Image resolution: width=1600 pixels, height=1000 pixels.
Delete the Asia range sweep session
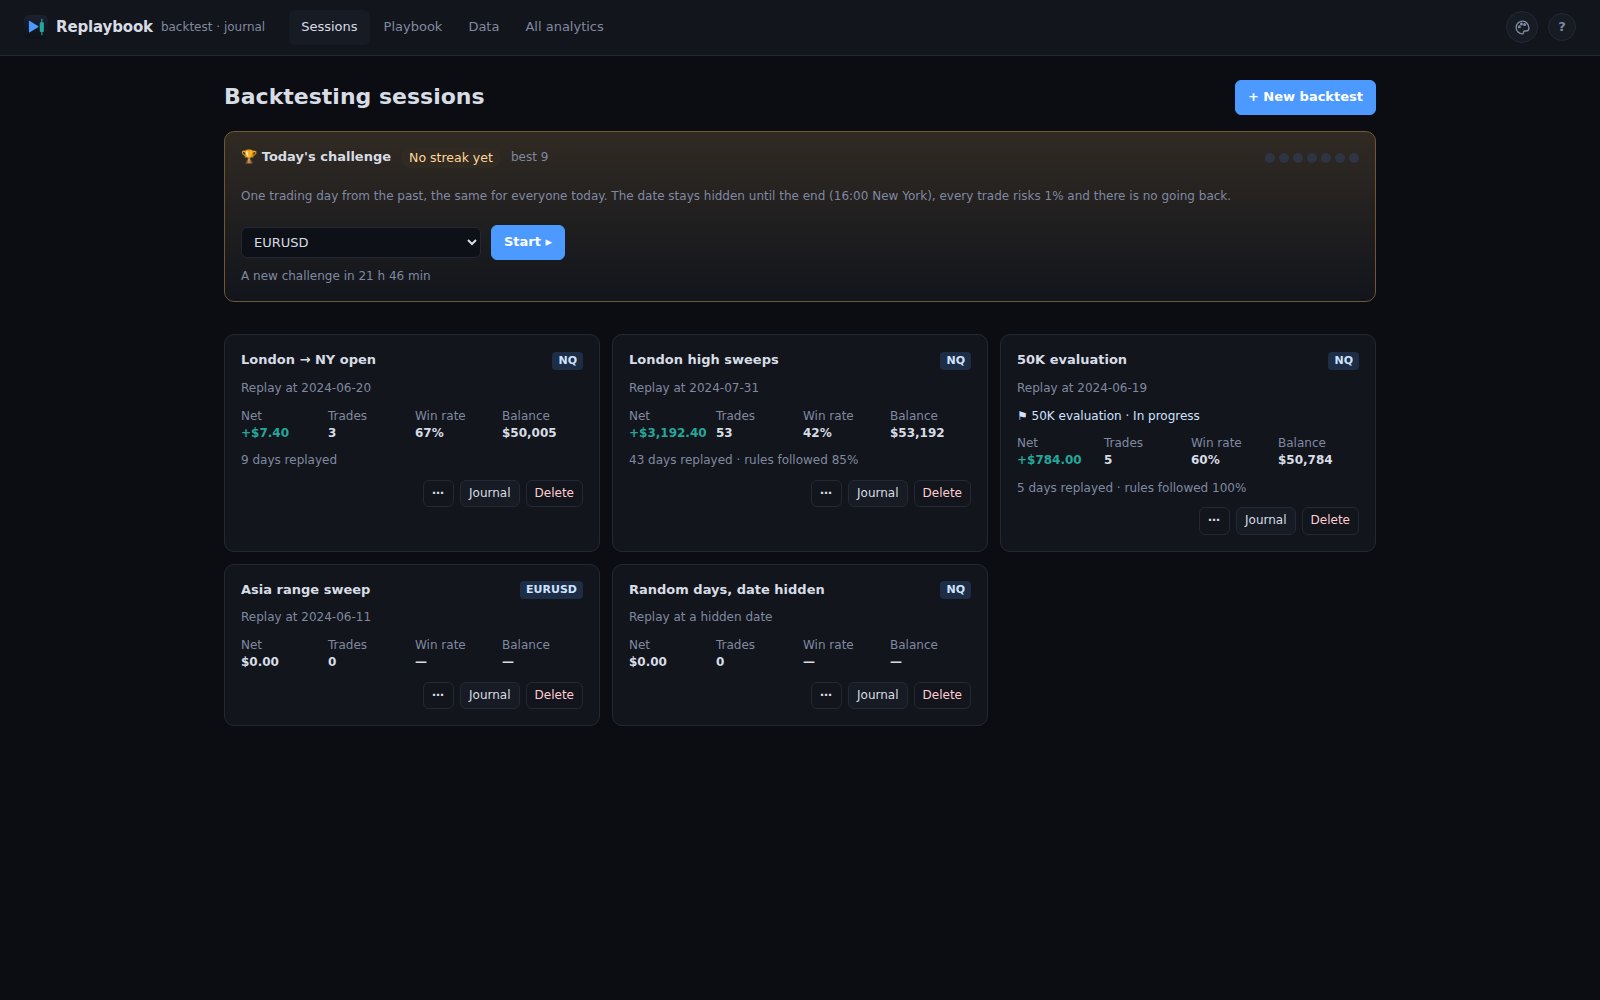[554, 695]
